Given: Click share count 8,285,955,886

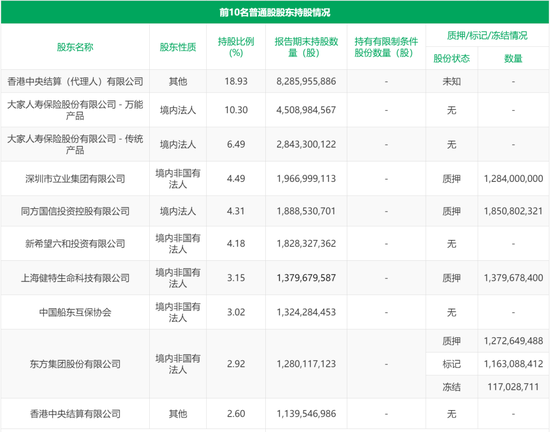Looking at the screenshot, I should click(306, 81).
